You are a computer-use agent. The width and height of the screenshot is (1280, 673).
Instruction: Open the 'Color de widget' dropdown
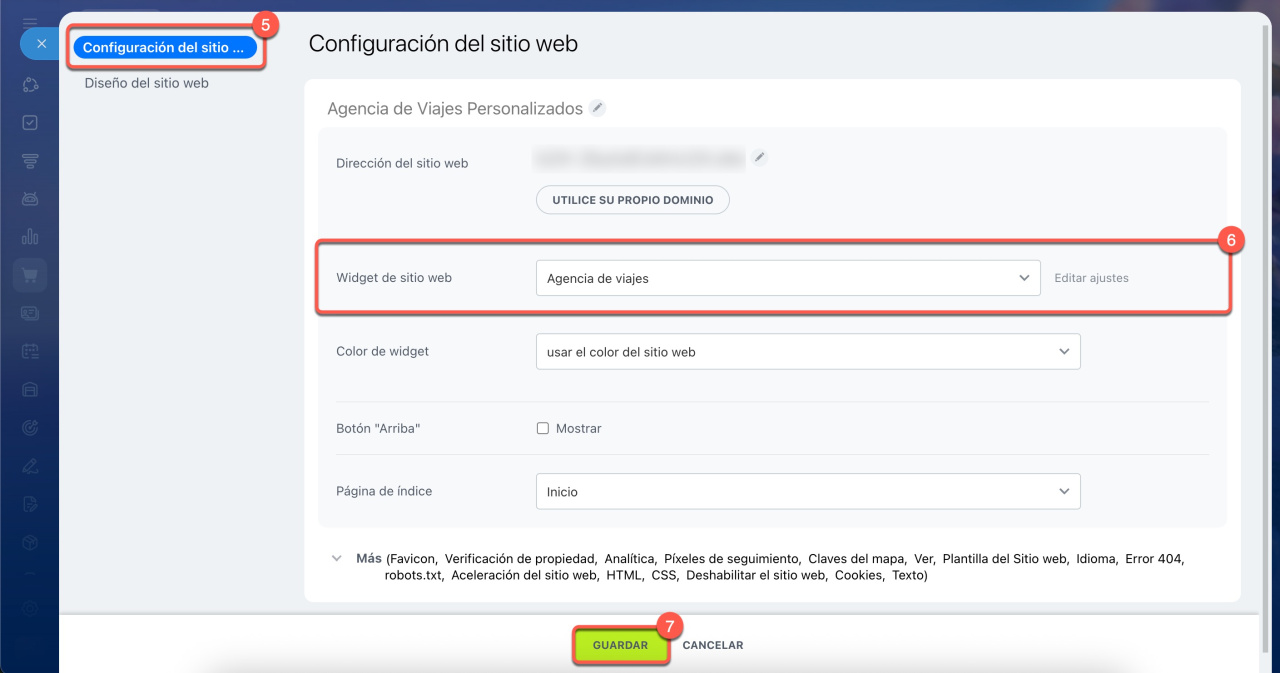(x=808, y=351)
